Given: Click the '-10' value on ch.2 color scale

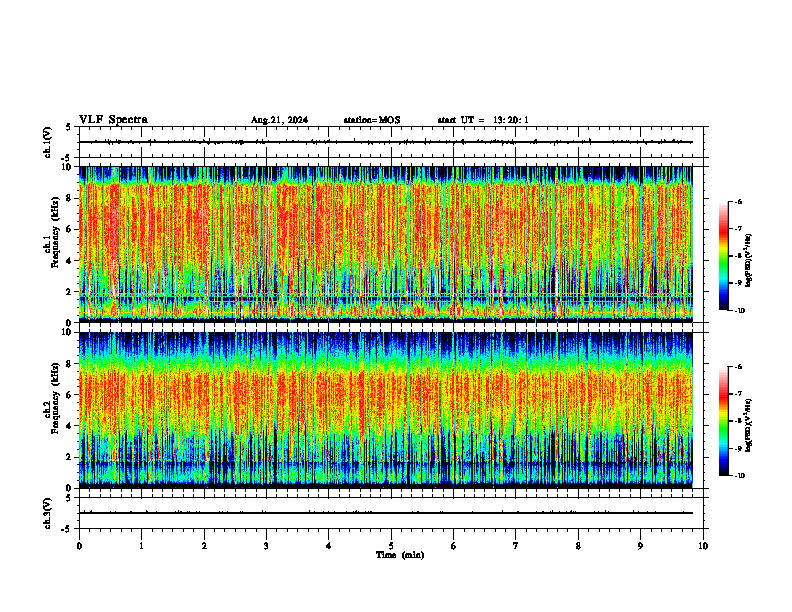Looking at the screenshot, I should 739,475.
